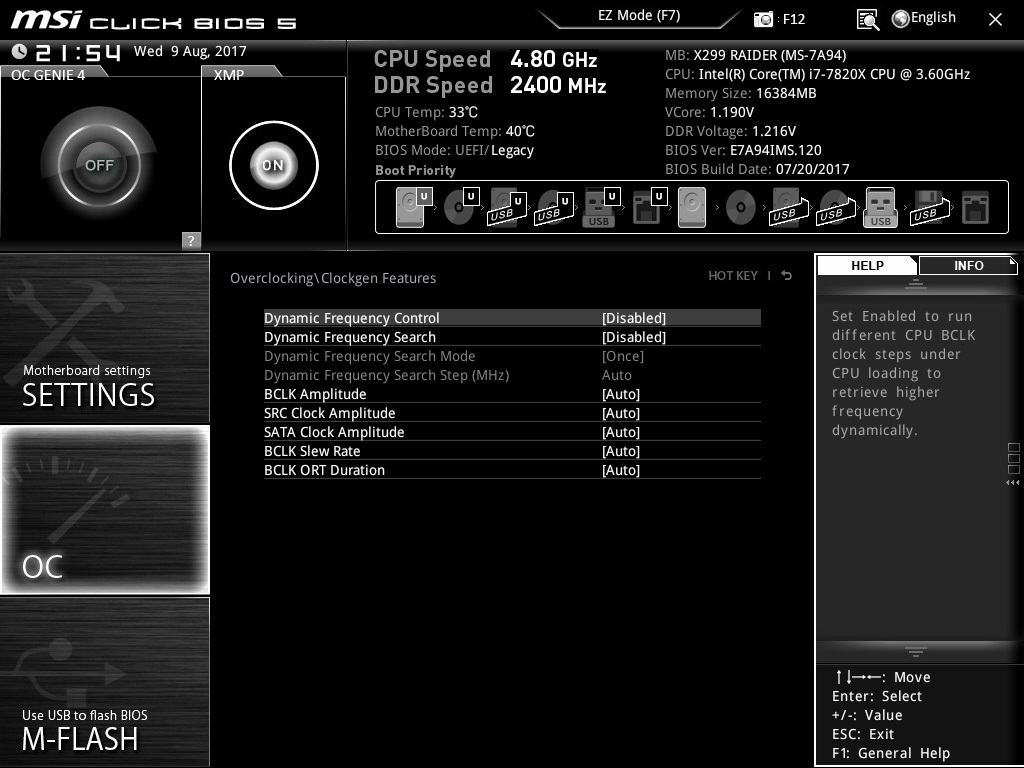Open M-FLASH BIOS flashing section
Image resolution: width=1024 pixels, height=768 pixels.
pyautogui.click(x=104, y=682)
